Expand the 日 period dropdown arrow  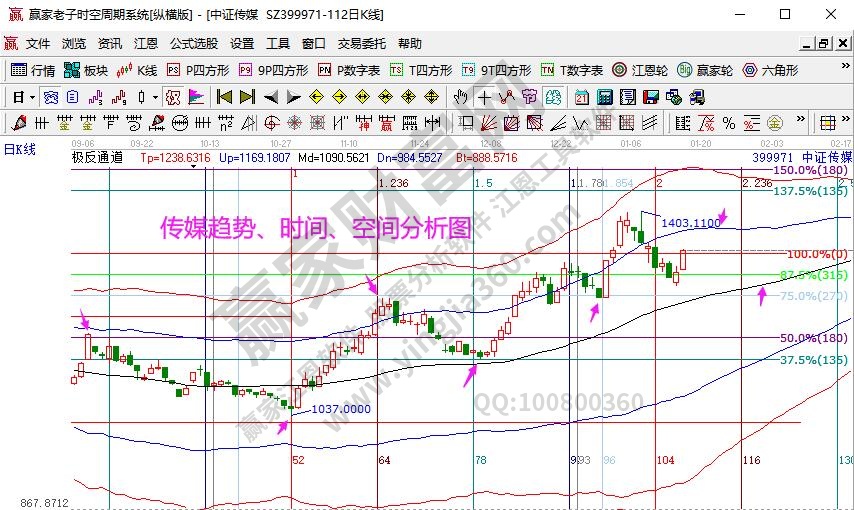pyautogui.click(x=32, y=97)
